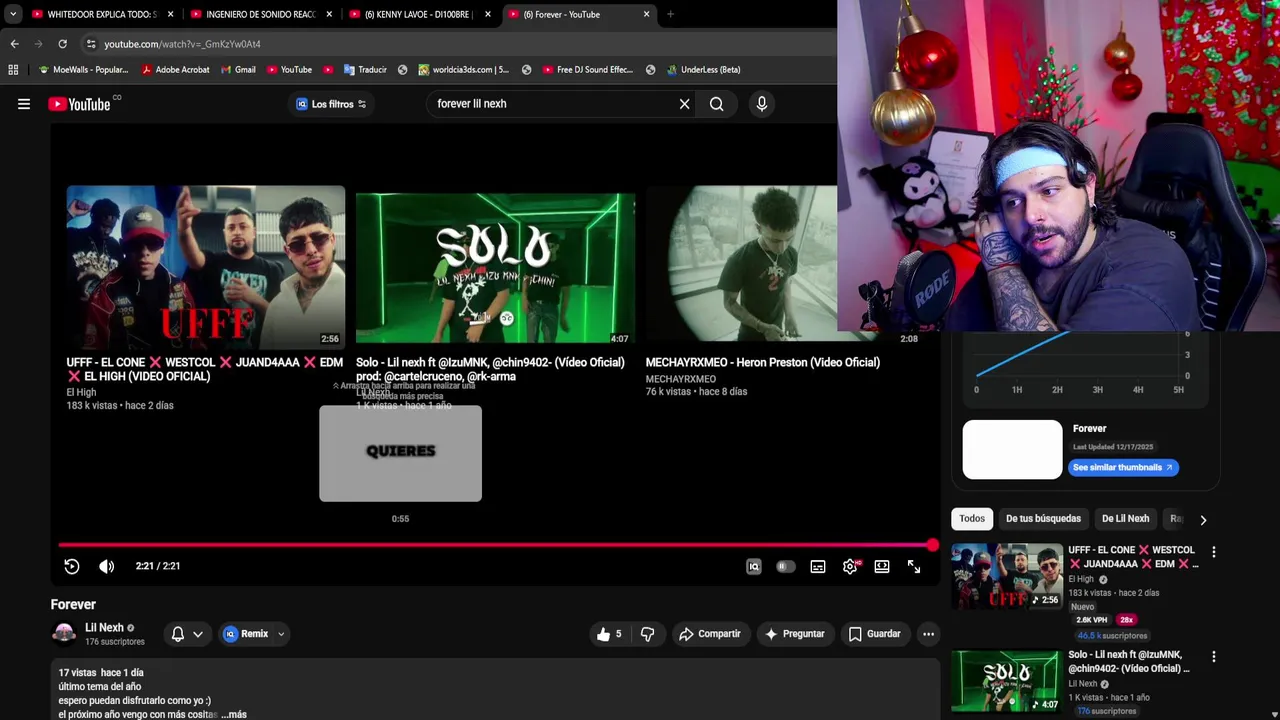This screenshot has width=1280, height=720.
Task: Open the more actions ellipsis below the video
Action: pyautogui.click(x=928, y=634)
